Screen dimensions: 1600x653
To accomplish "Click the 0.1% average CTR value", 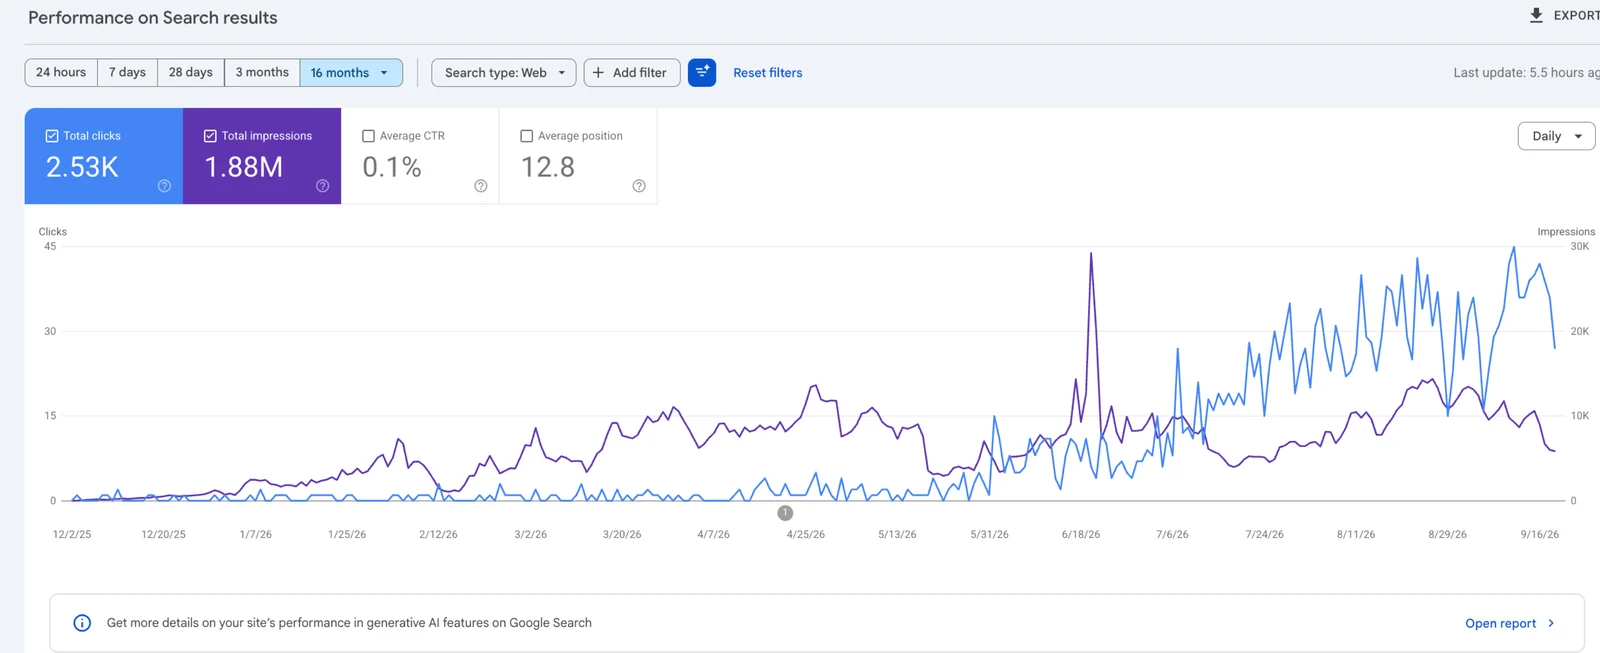I will [392, 167].
